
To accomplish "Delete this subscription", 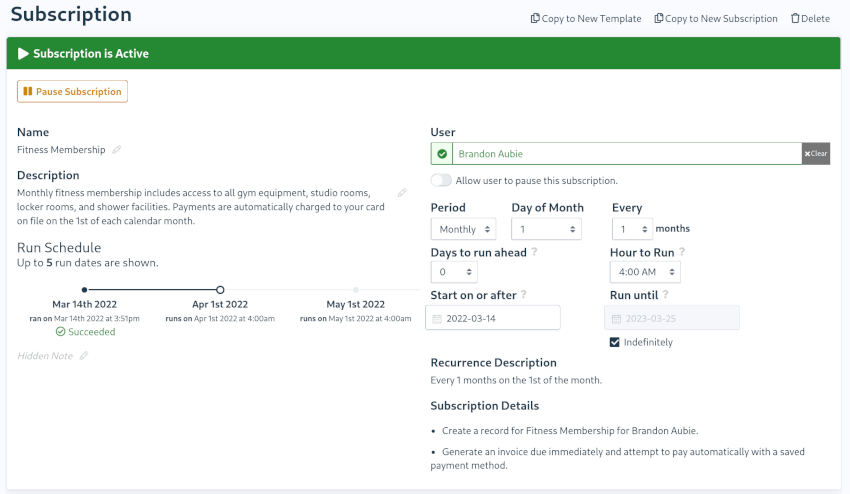I will pos(810,18).
